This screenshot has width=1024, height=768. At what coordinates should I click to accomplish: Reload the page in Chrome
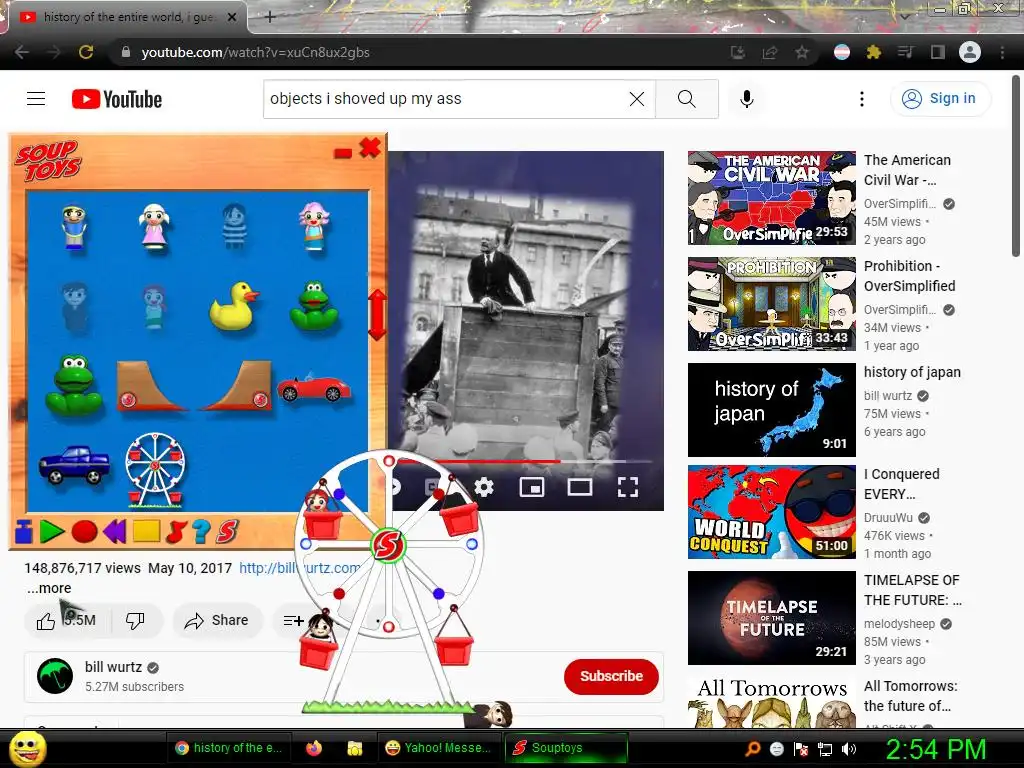click(x=86, y=52)
